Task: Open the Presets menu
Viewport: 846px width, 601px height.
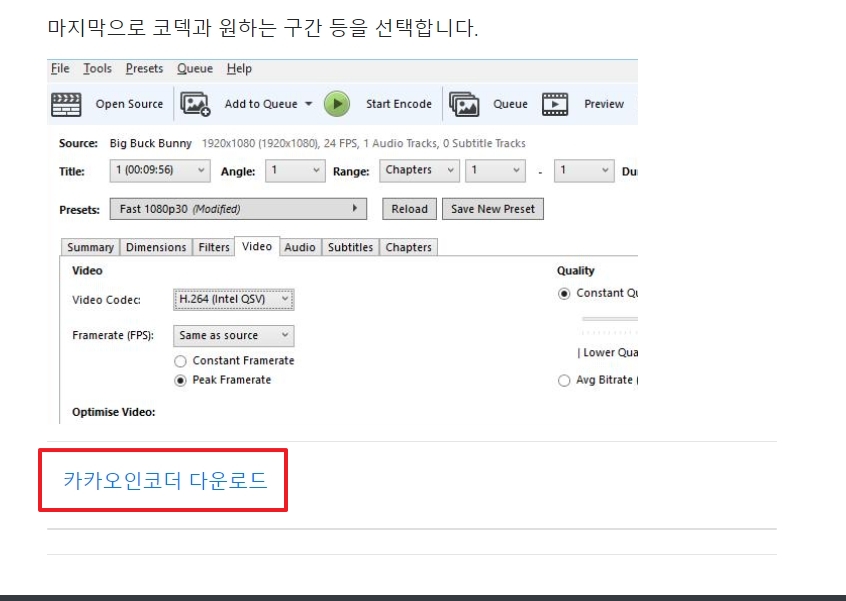Action: (144, 69)
